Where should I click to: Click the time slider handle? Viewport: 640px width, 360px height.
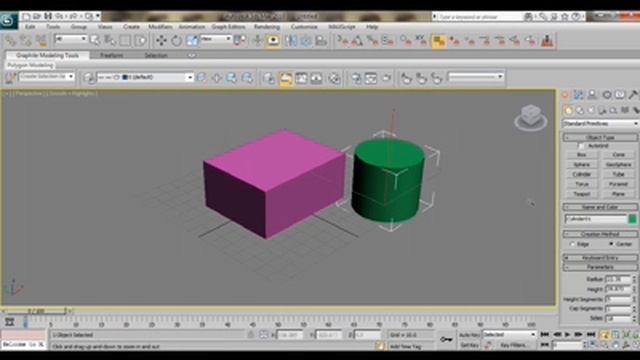pyautogui.click(x=36, y=311)
